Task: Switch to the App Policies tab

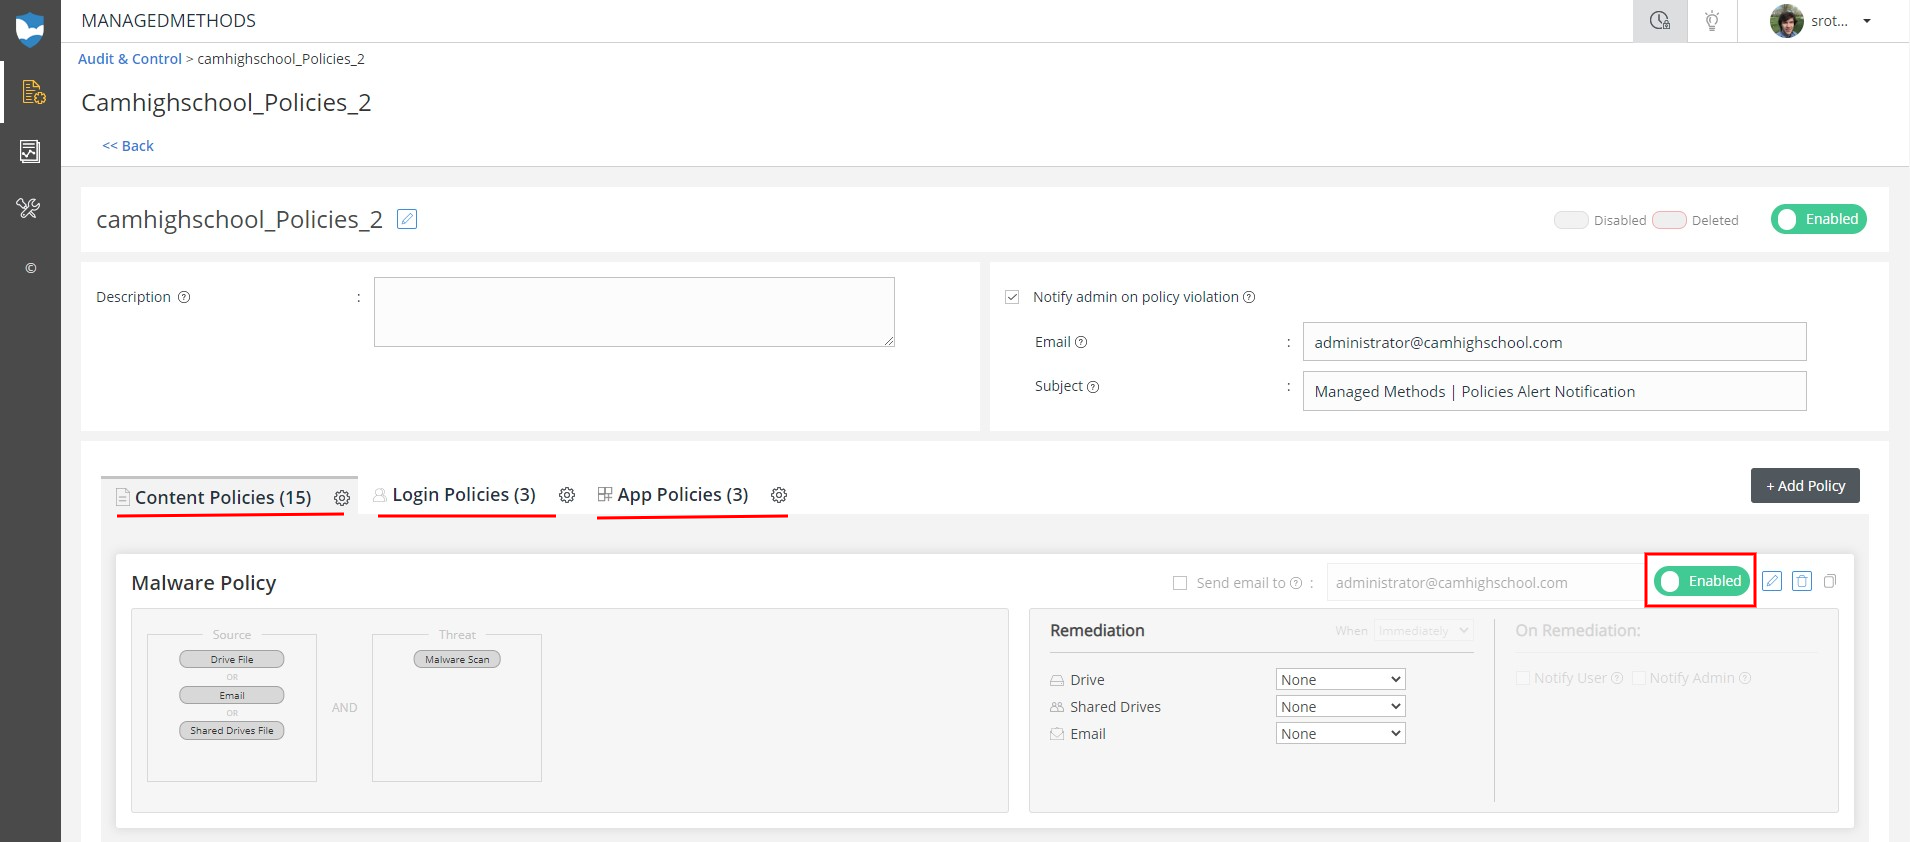Action: point(682,495)
